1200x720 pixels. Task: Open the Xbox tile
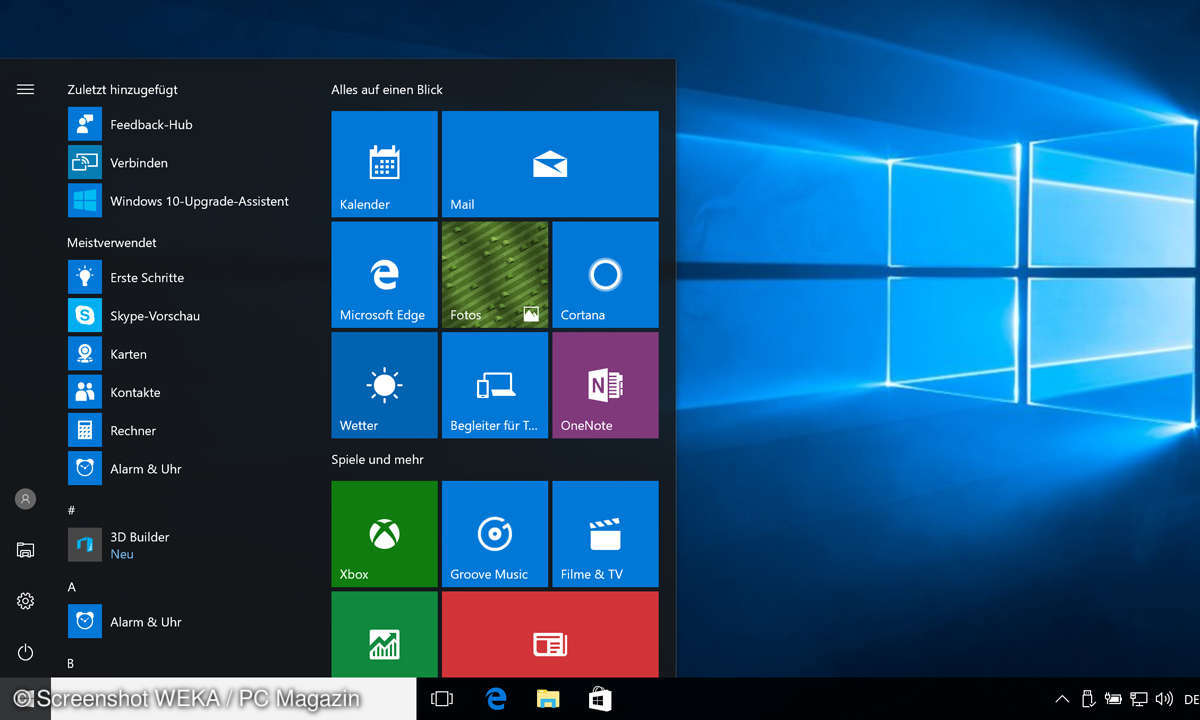pyautogui.click(x=384, y=534)
